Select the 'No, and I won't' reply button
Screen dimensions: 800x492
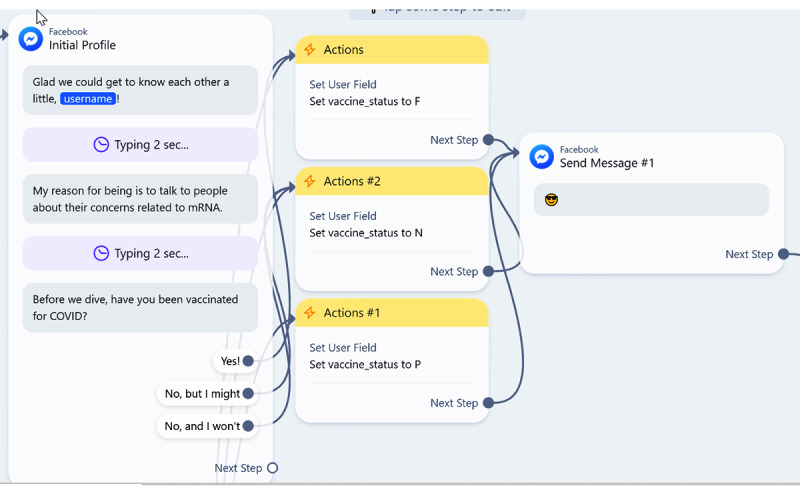coord(207,426)
